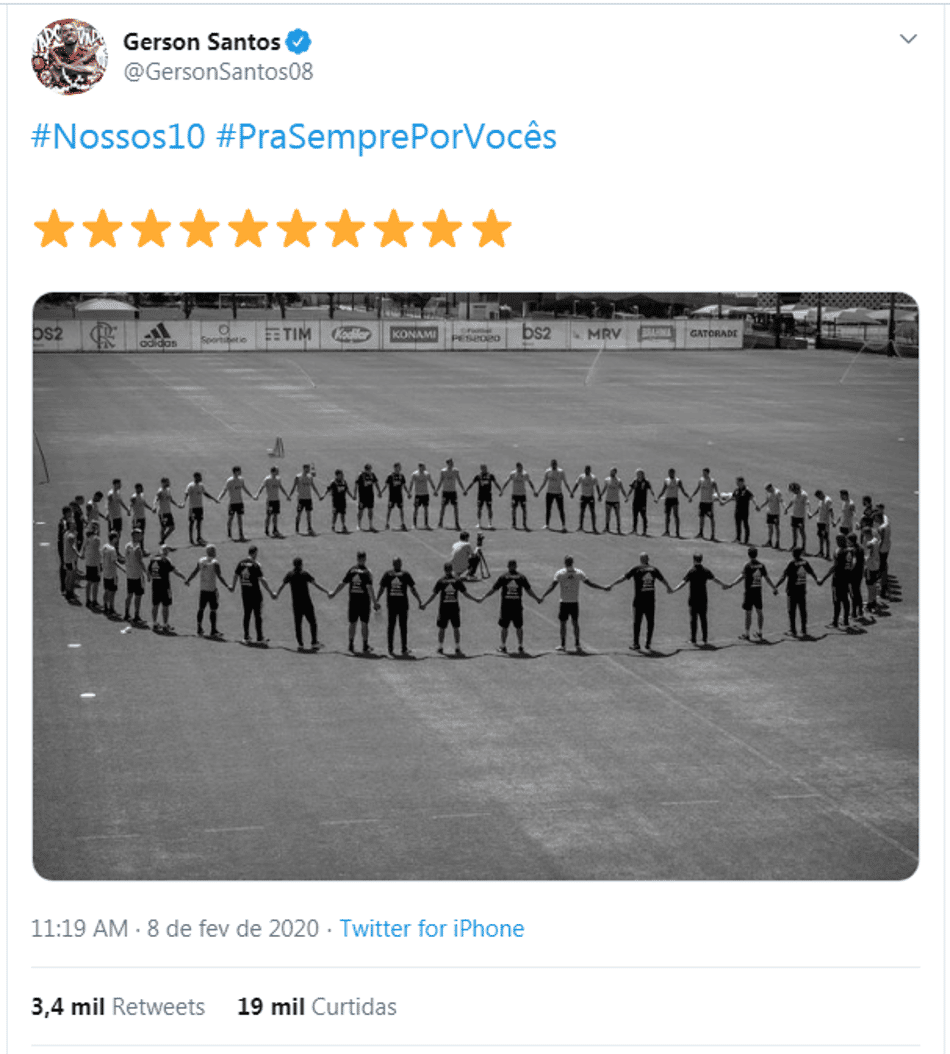Click the Gerson Santos display name
Viewport: 950px width, 1054px height.
(202, 42)
